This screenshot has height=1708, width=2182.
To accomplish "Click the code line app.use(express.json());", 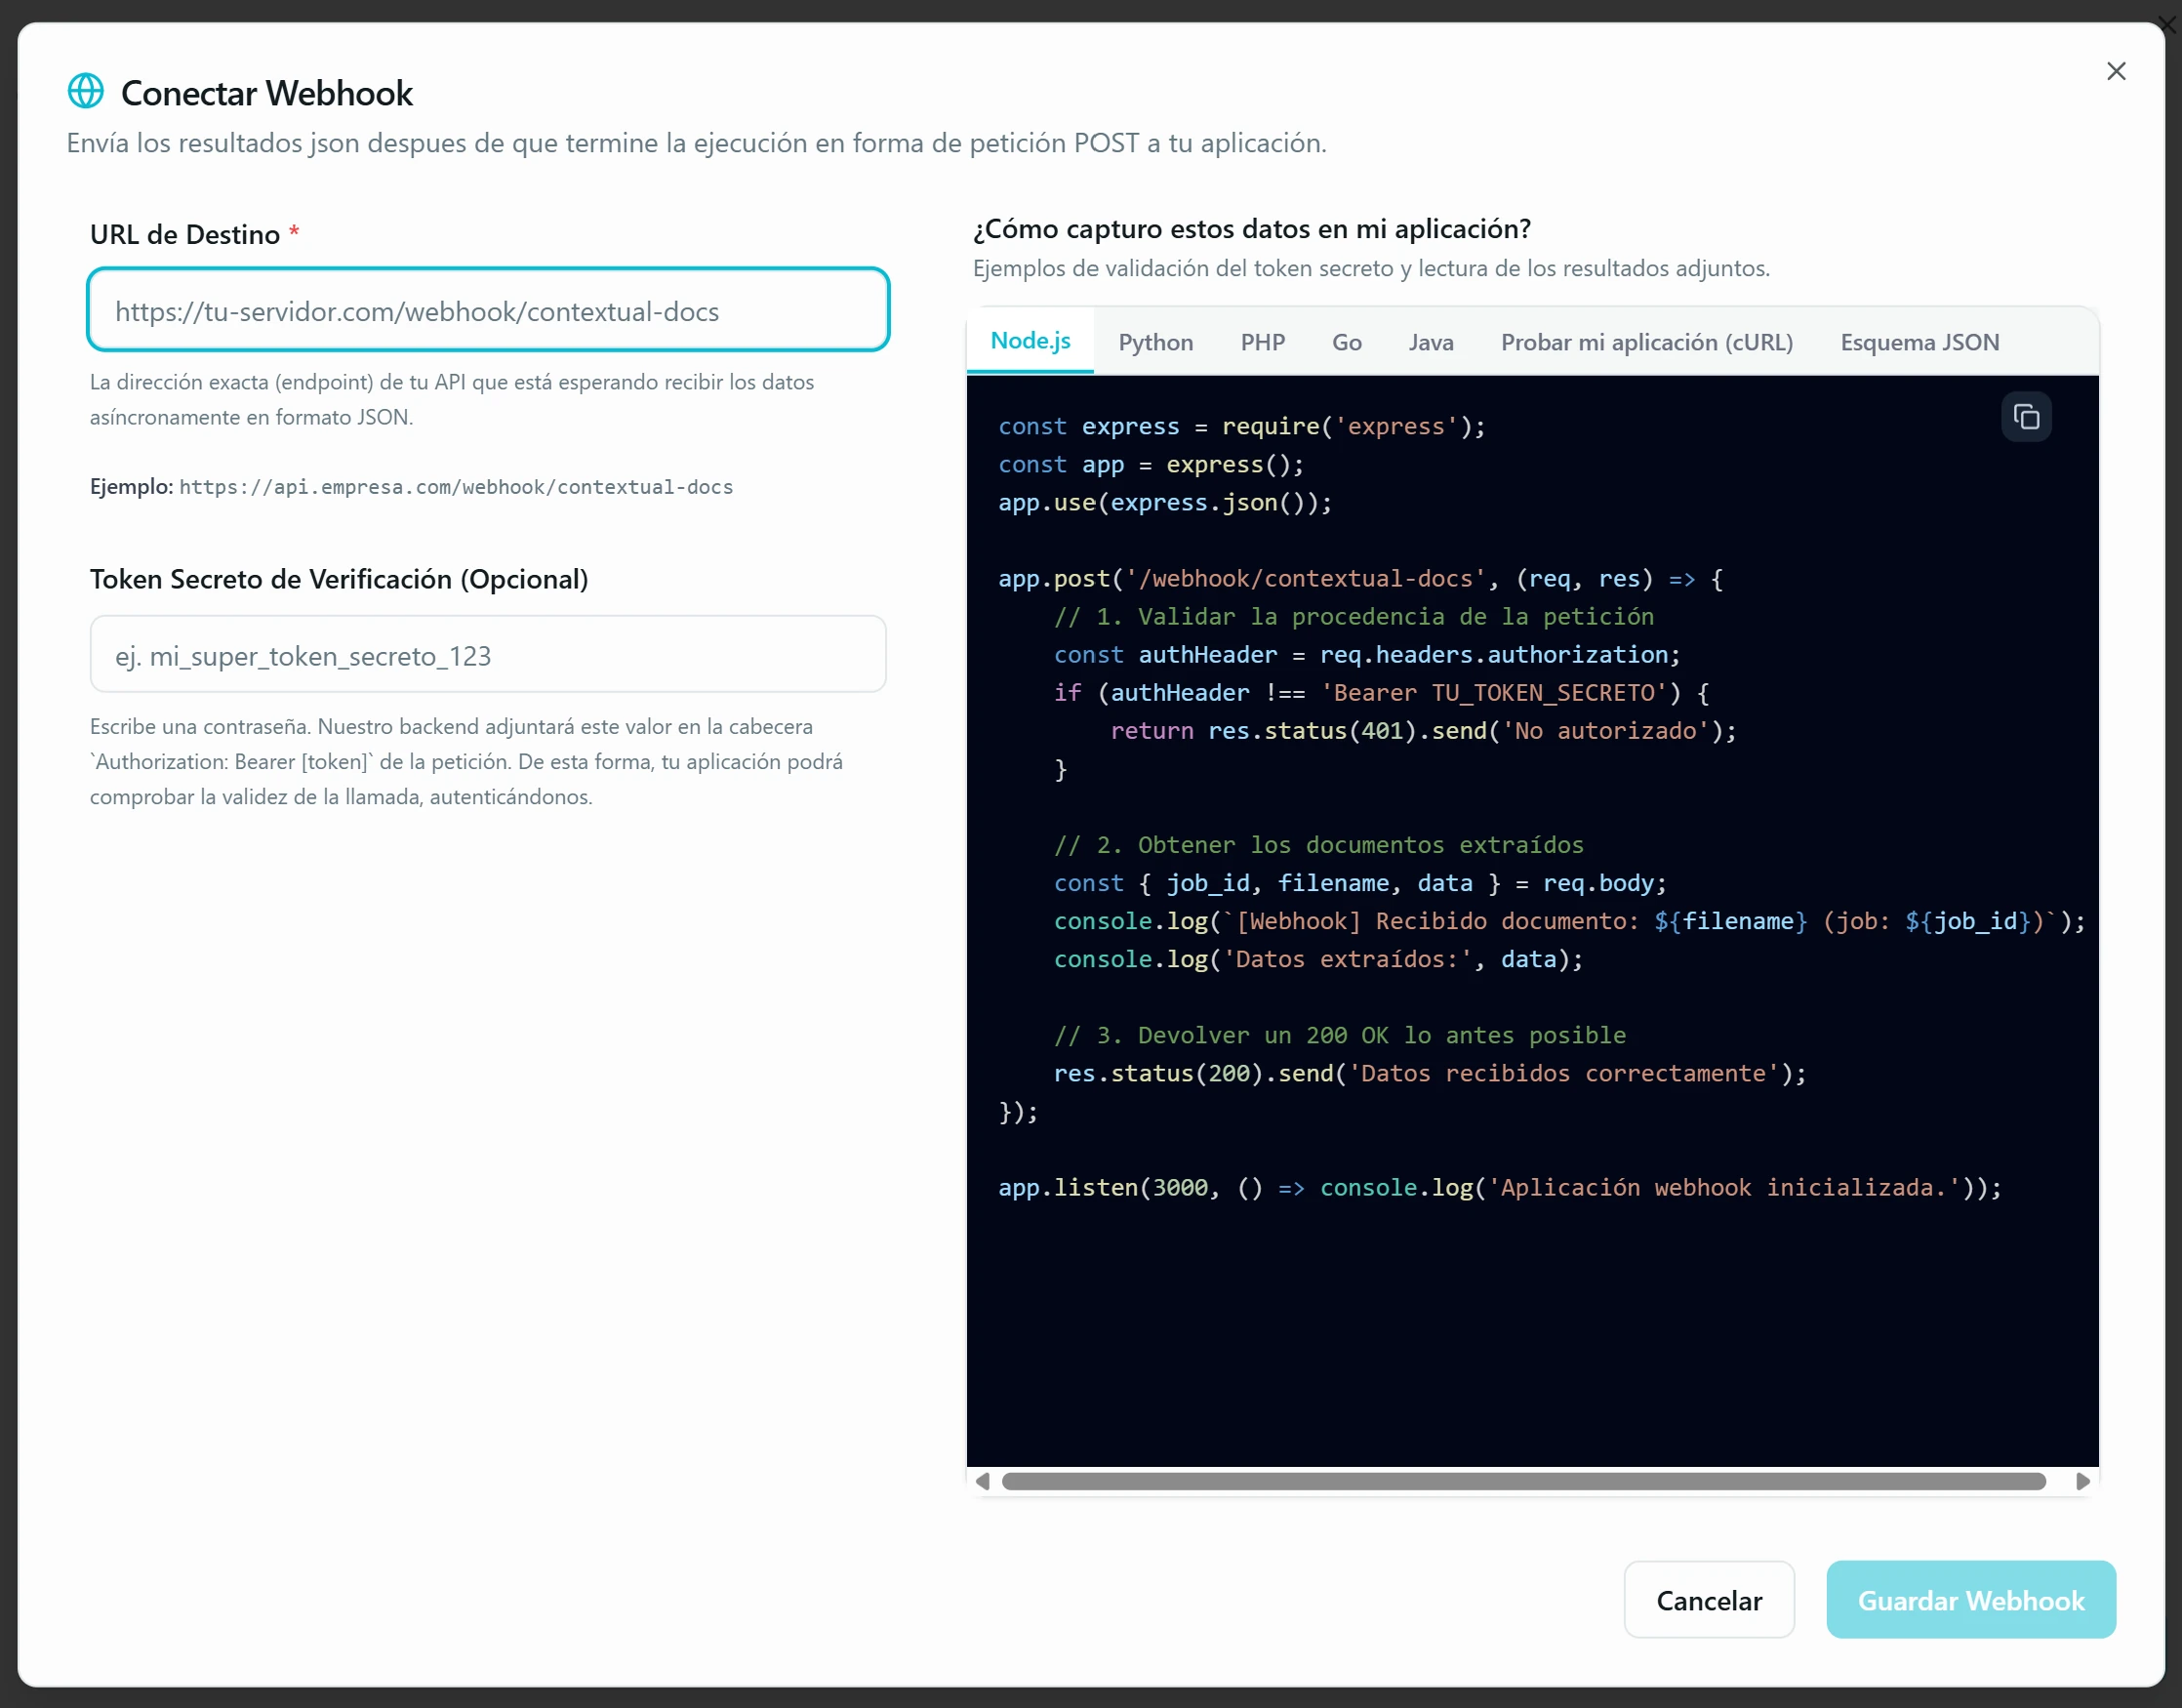I will [x=1165, y=502].
